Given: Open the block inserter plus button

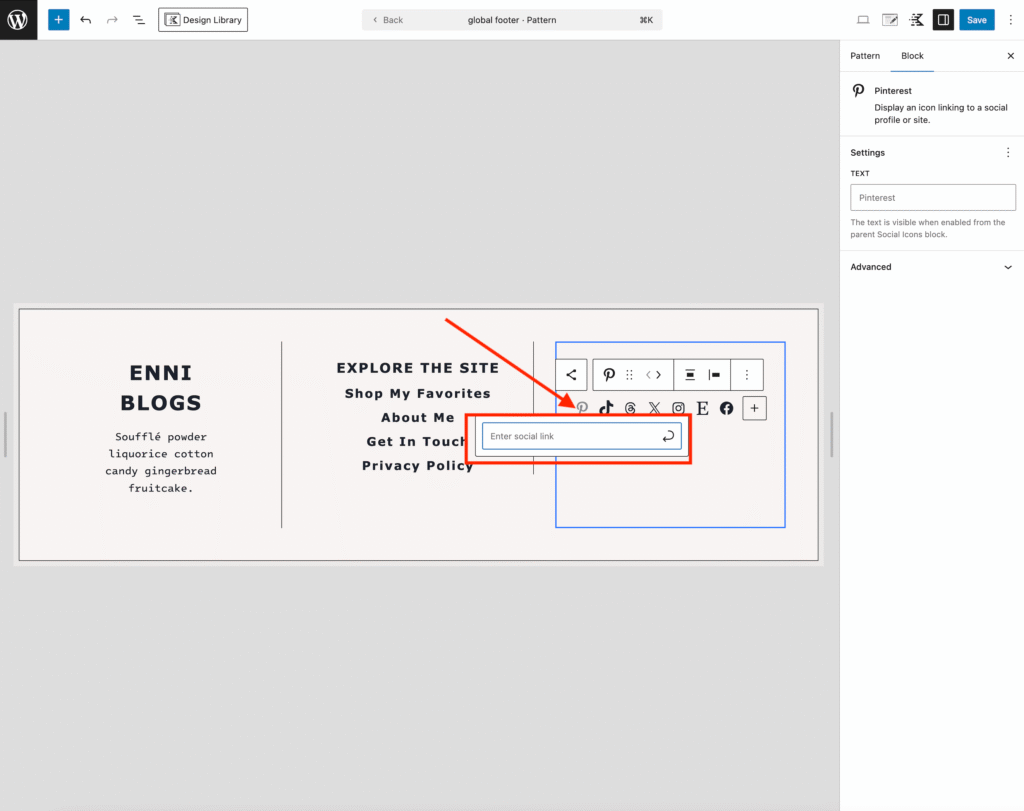Looking at the screenshot, I should pyautogui.click(x=59, y=20).
